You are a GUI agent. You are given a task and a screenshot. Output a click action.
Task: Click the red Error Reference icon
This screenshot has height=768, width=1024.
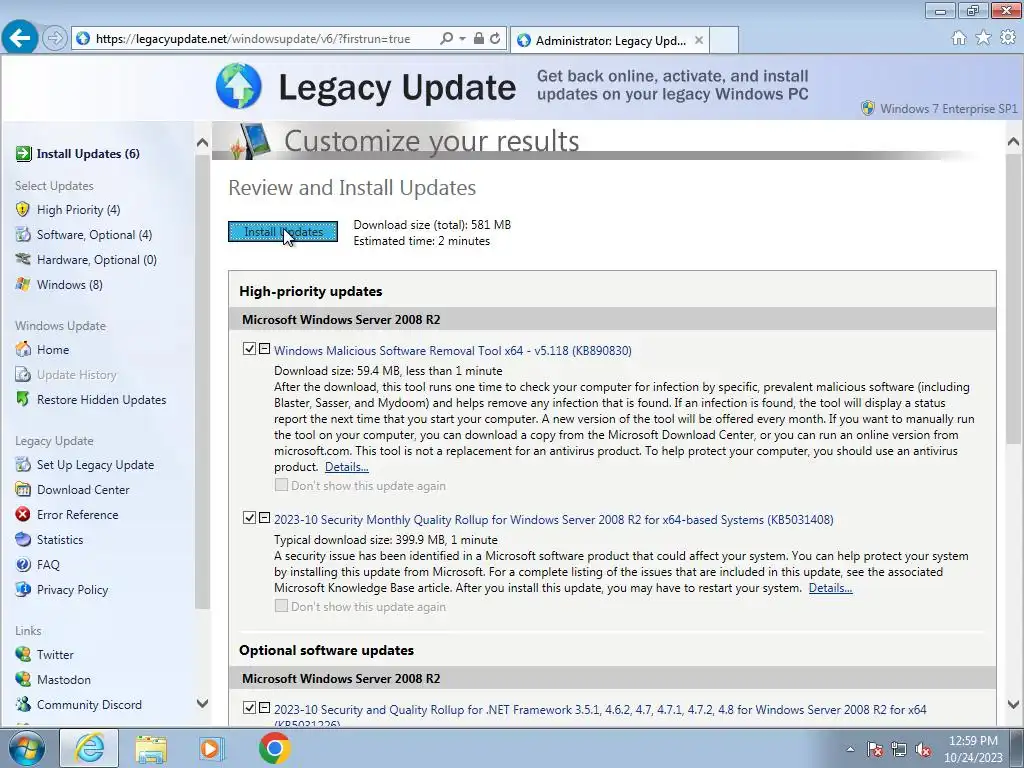click(23, 514)
